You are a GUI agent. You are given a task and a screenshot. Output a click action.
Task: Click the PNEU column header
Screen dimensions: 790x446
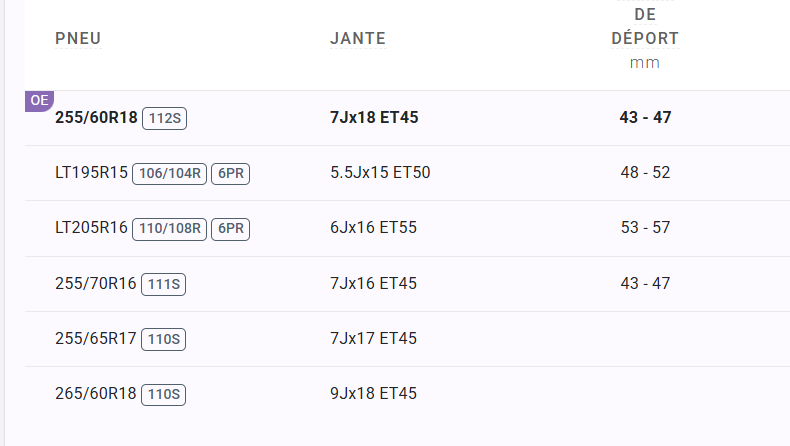click(78, 39)
